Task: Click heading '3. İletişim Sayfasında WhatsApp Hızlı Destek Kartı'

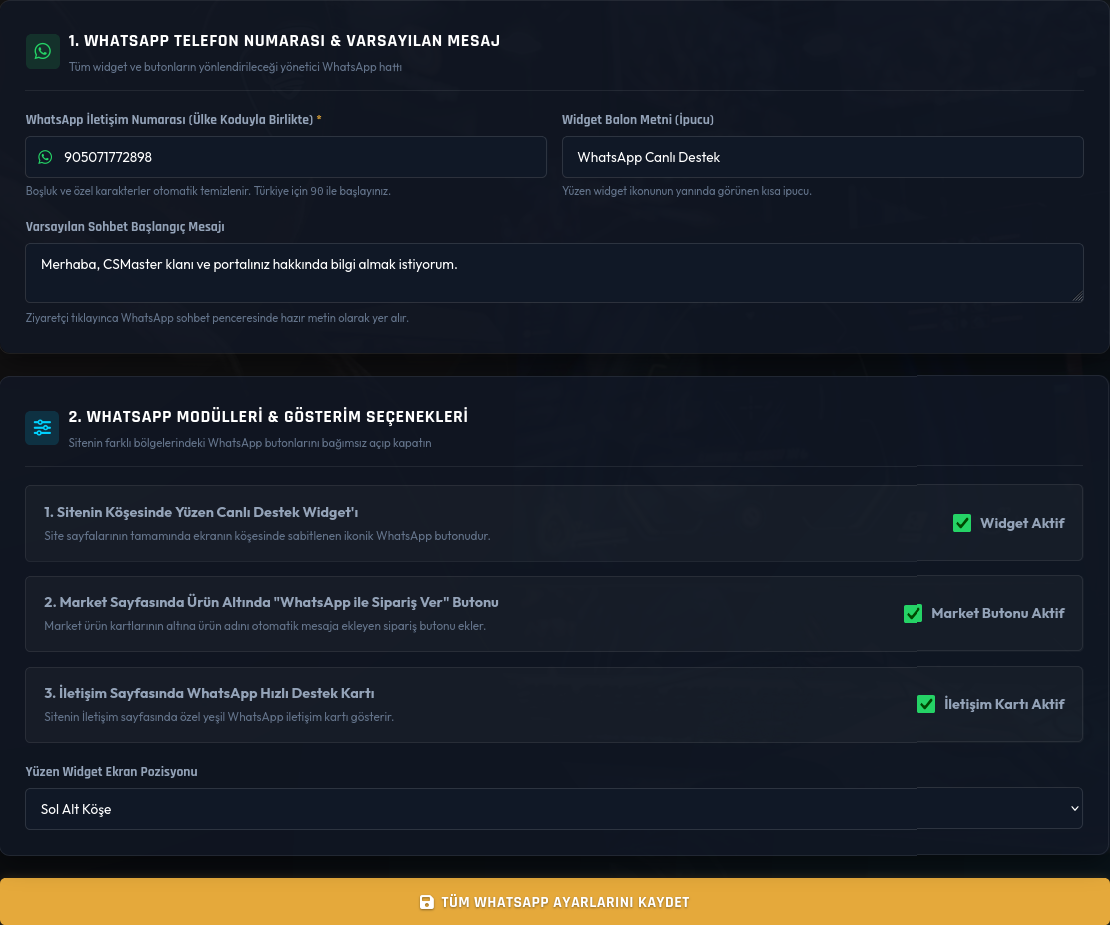Action: [x=210, y=693]
